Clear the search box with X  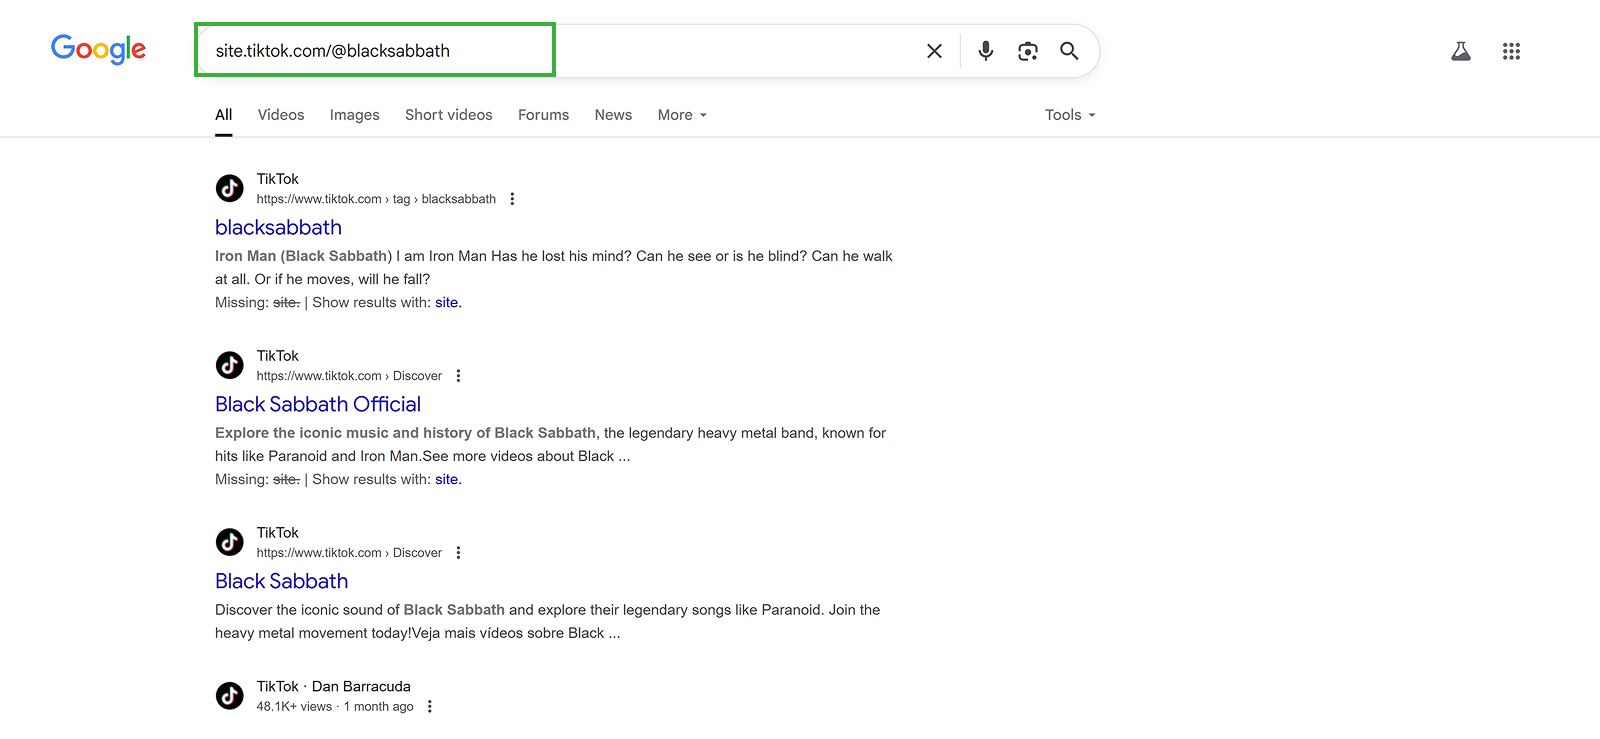click(x=934, y=51)
